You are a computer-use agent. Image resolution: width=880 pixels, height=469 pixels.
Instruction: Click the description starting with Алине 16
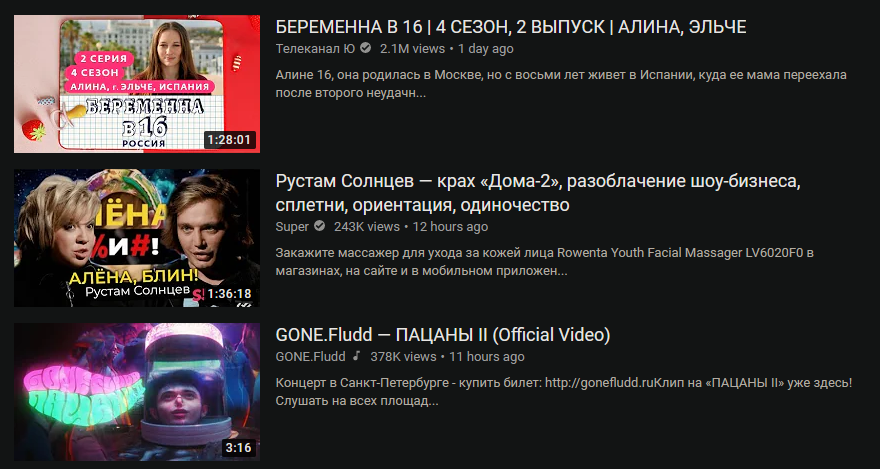tap(561, 84)
